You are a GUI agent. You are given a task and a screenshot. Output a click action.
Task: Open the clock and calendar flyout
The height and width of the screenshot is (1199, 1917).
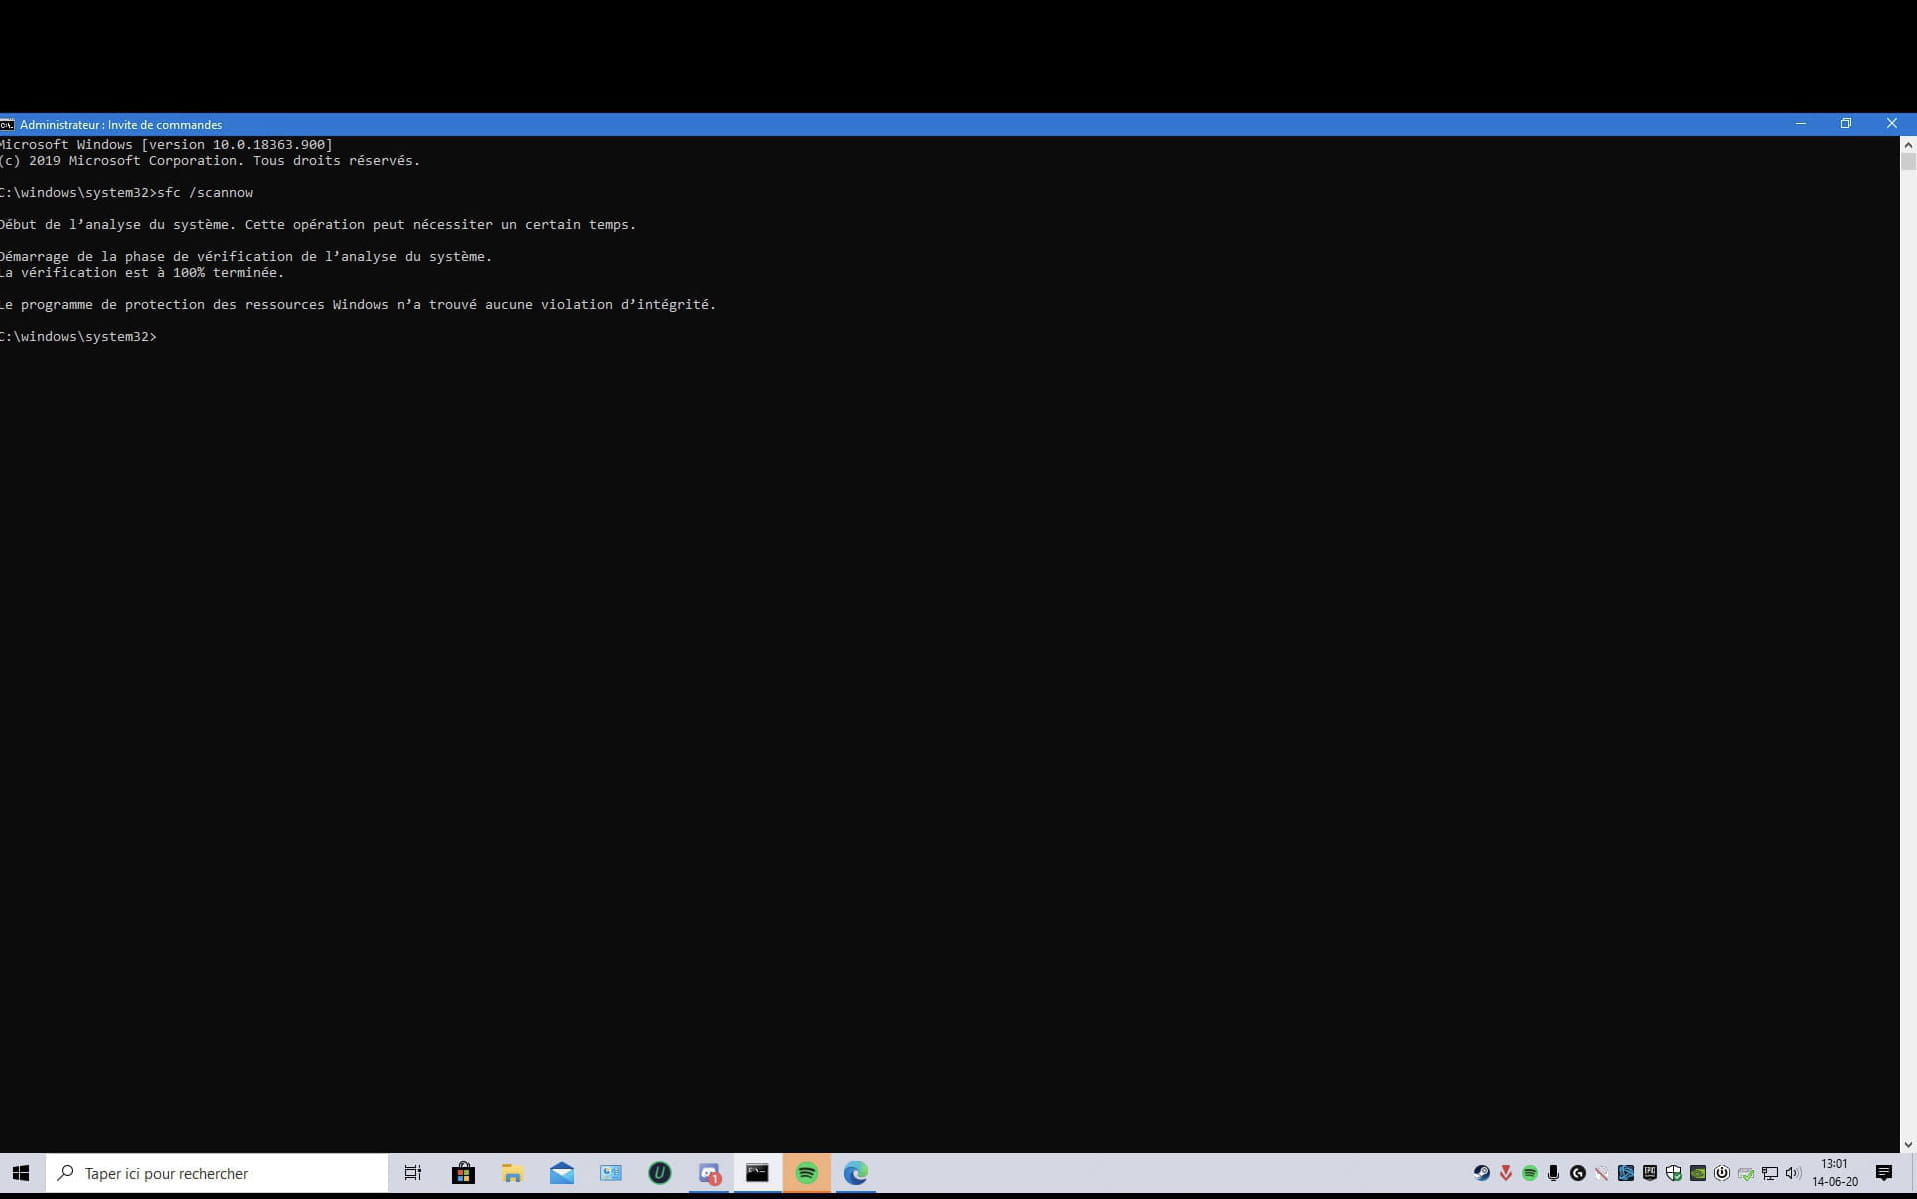(1834, 1173)
